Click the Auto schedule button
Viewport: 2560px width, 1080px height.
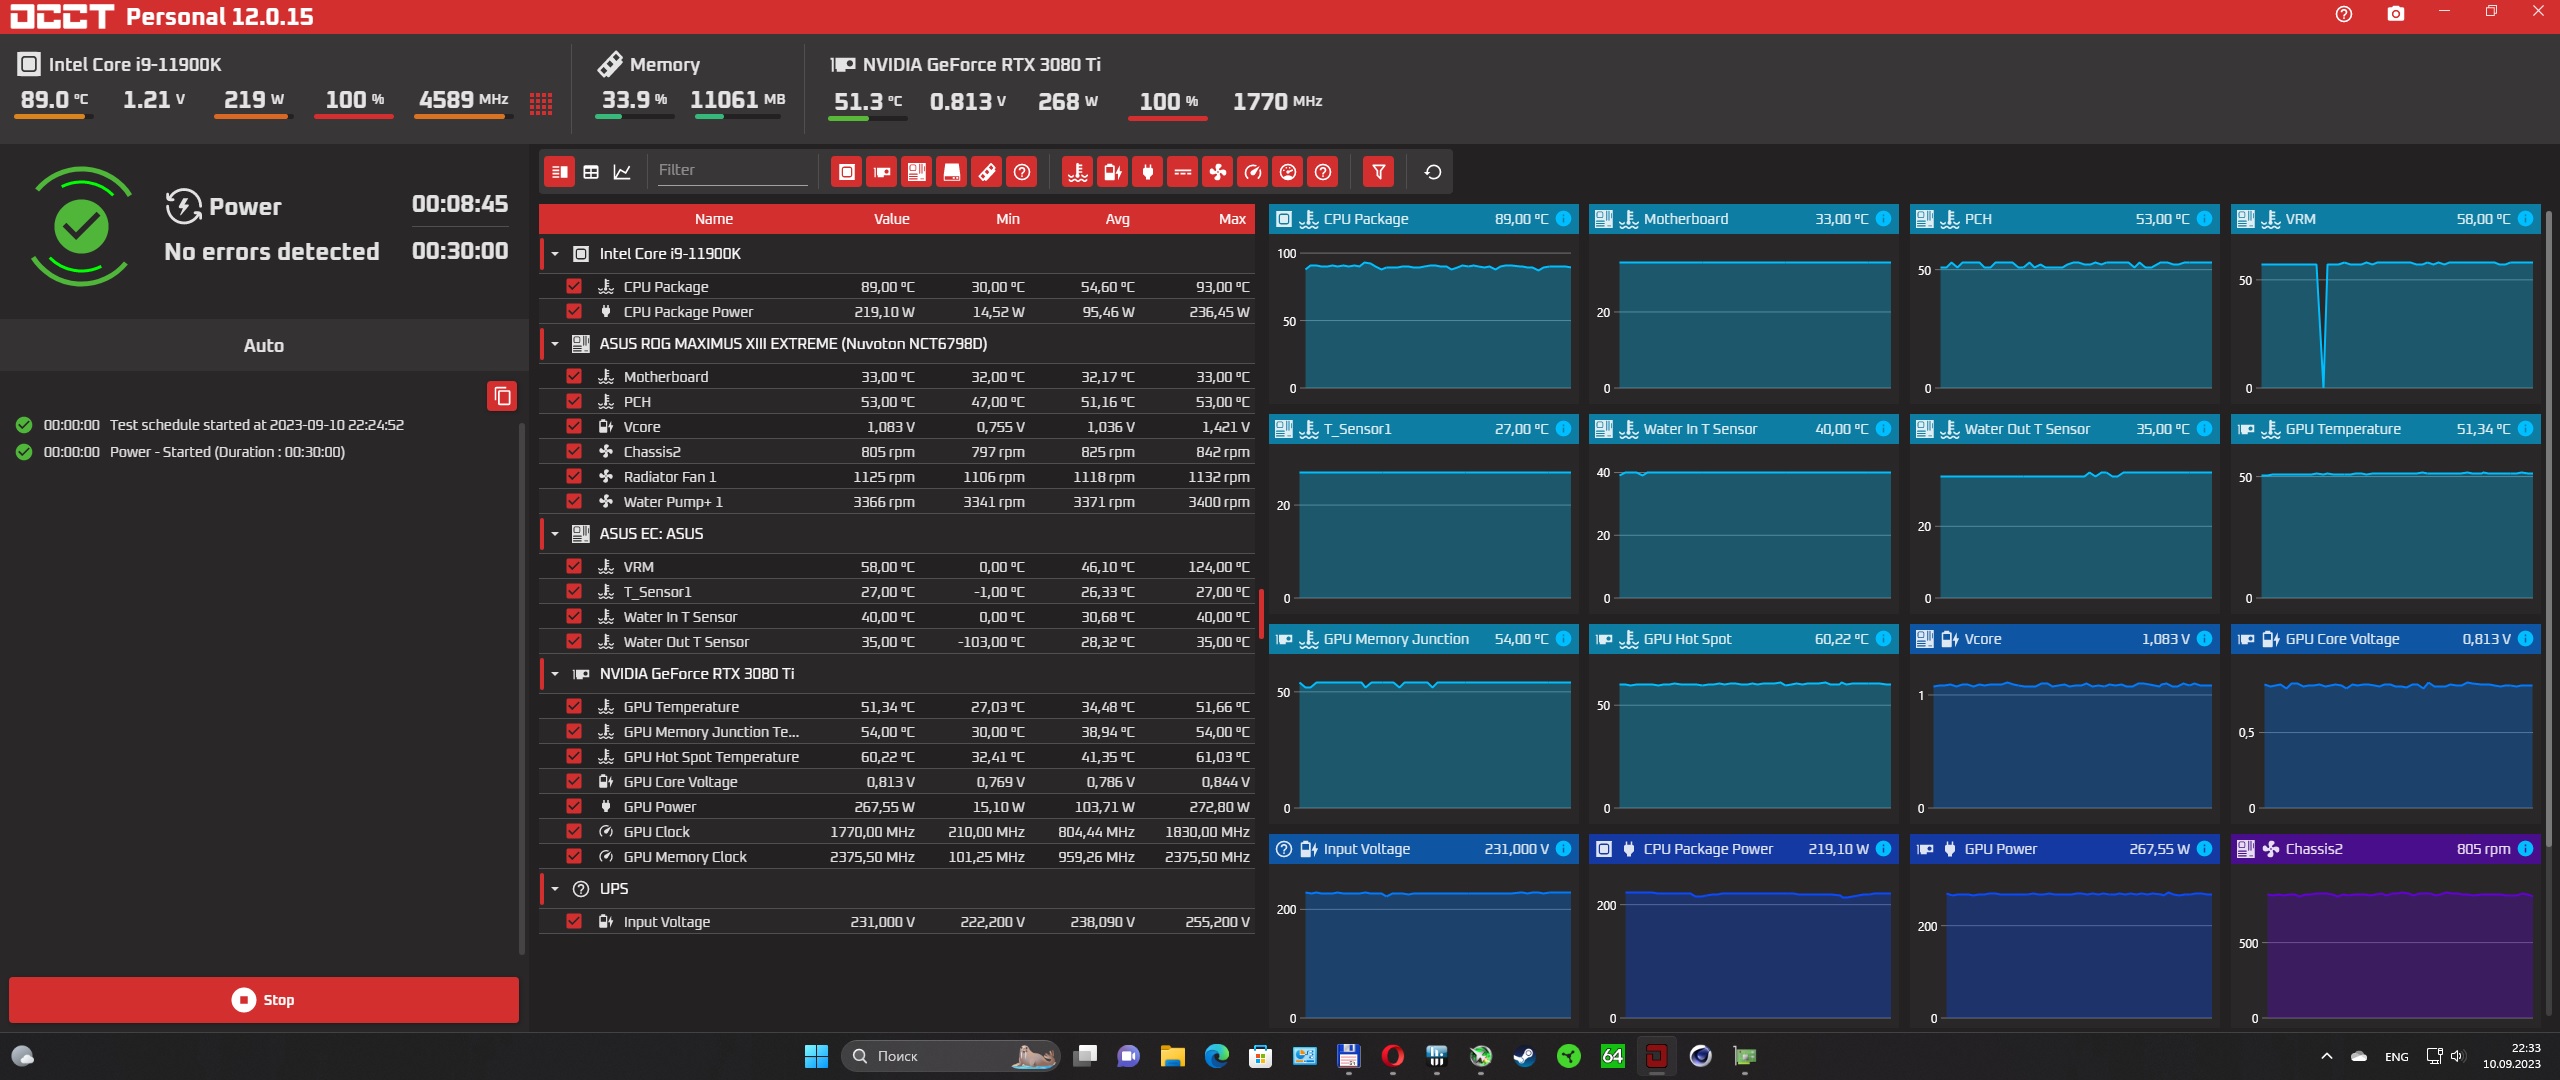pyautogui.click(x=264, y=345)
